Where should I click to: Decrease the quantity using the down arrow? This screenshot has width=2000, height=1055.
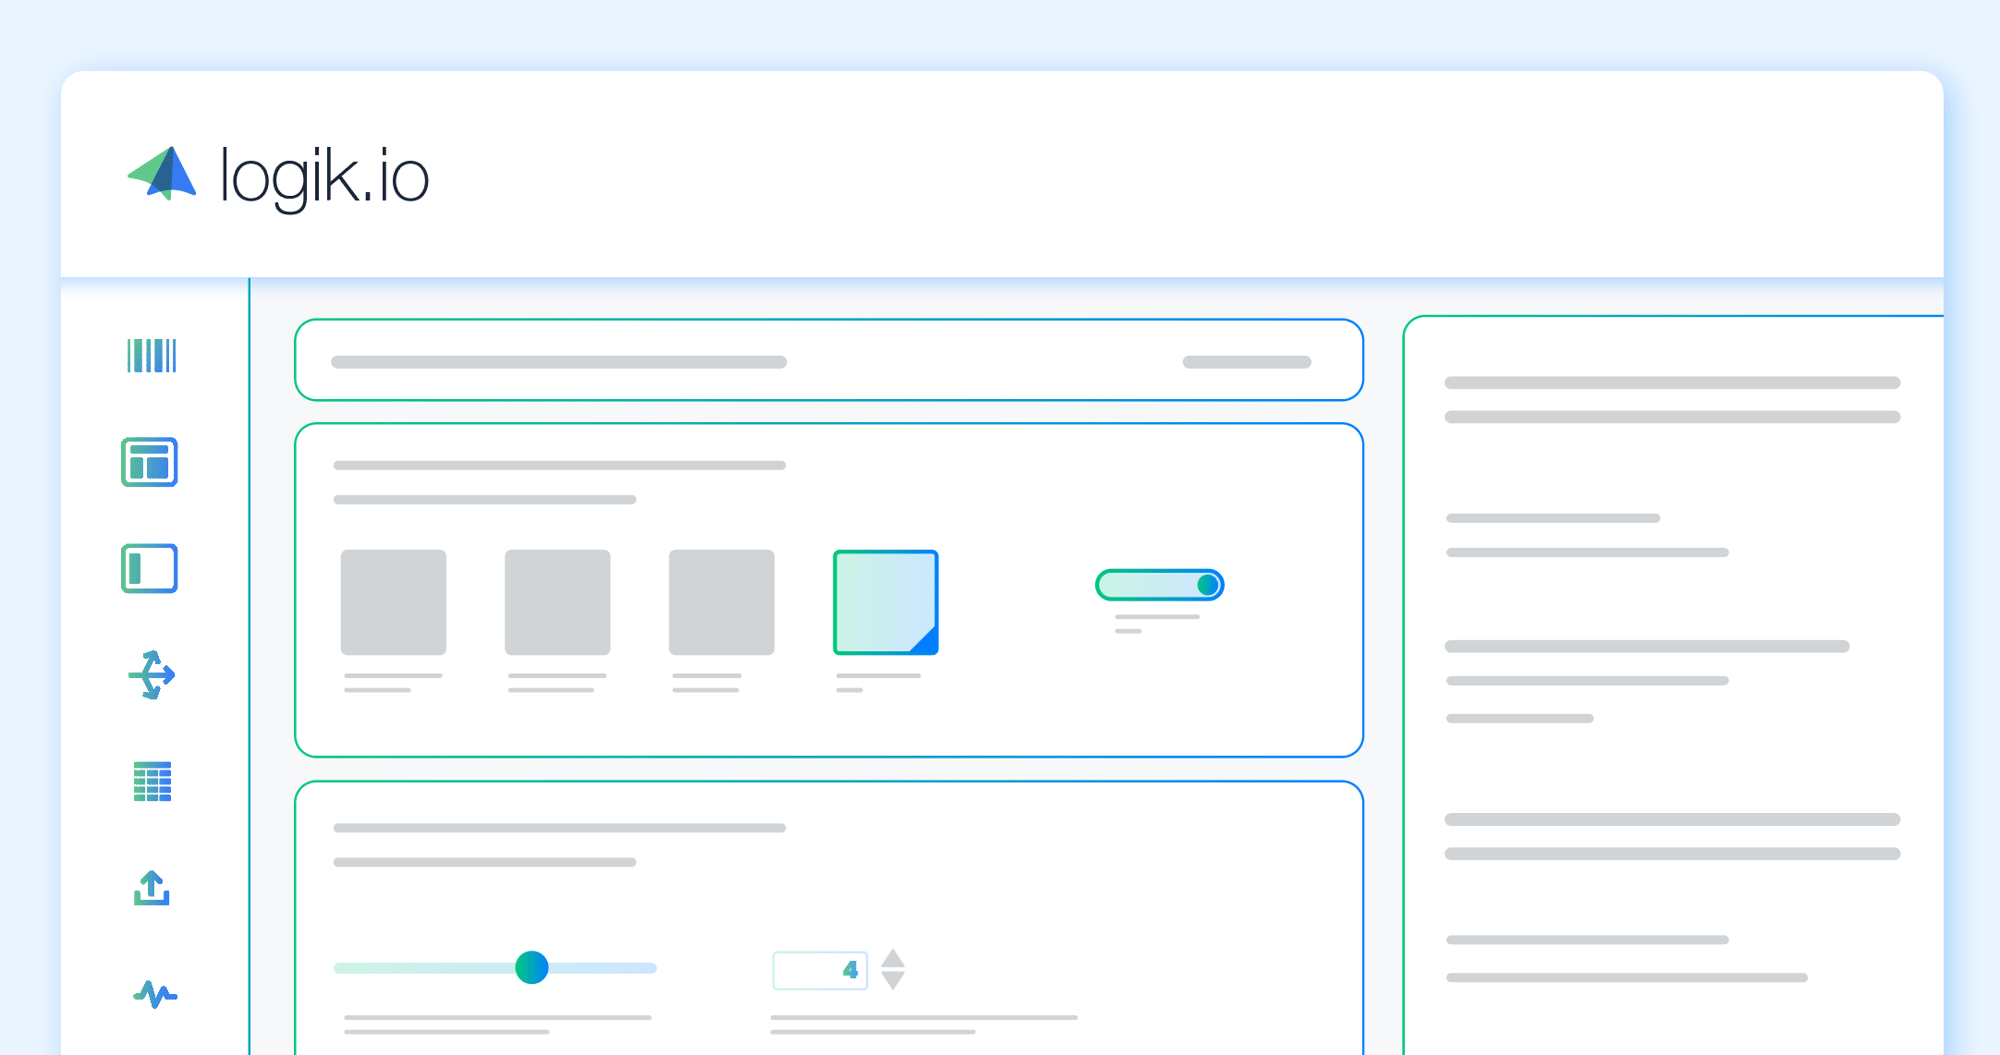893,981
